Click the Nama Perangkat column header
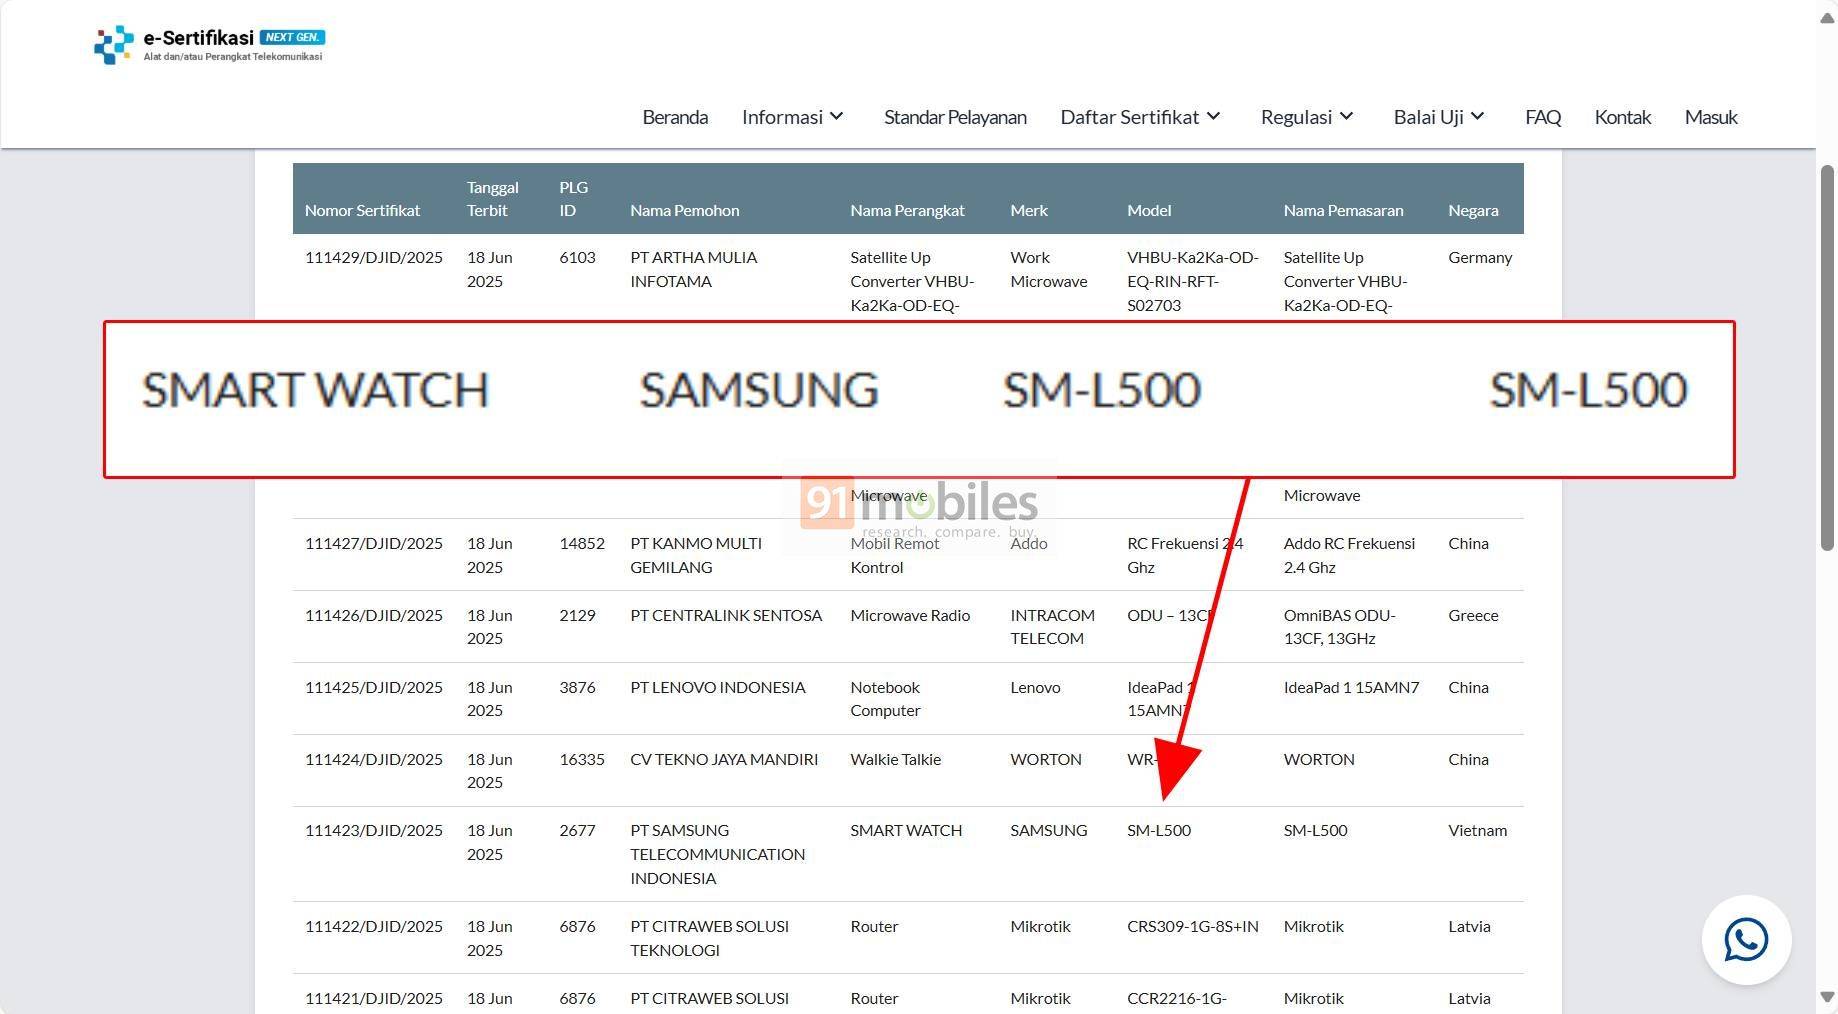This screenshot has height=1014, width=1838. point(907,210)
